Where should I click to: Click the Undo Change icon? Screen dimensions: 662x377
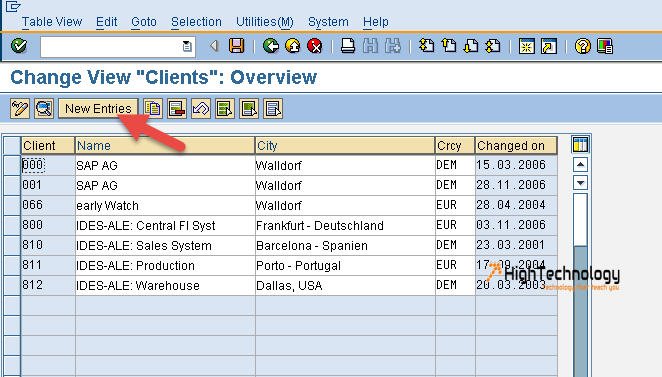coord(201,109)
